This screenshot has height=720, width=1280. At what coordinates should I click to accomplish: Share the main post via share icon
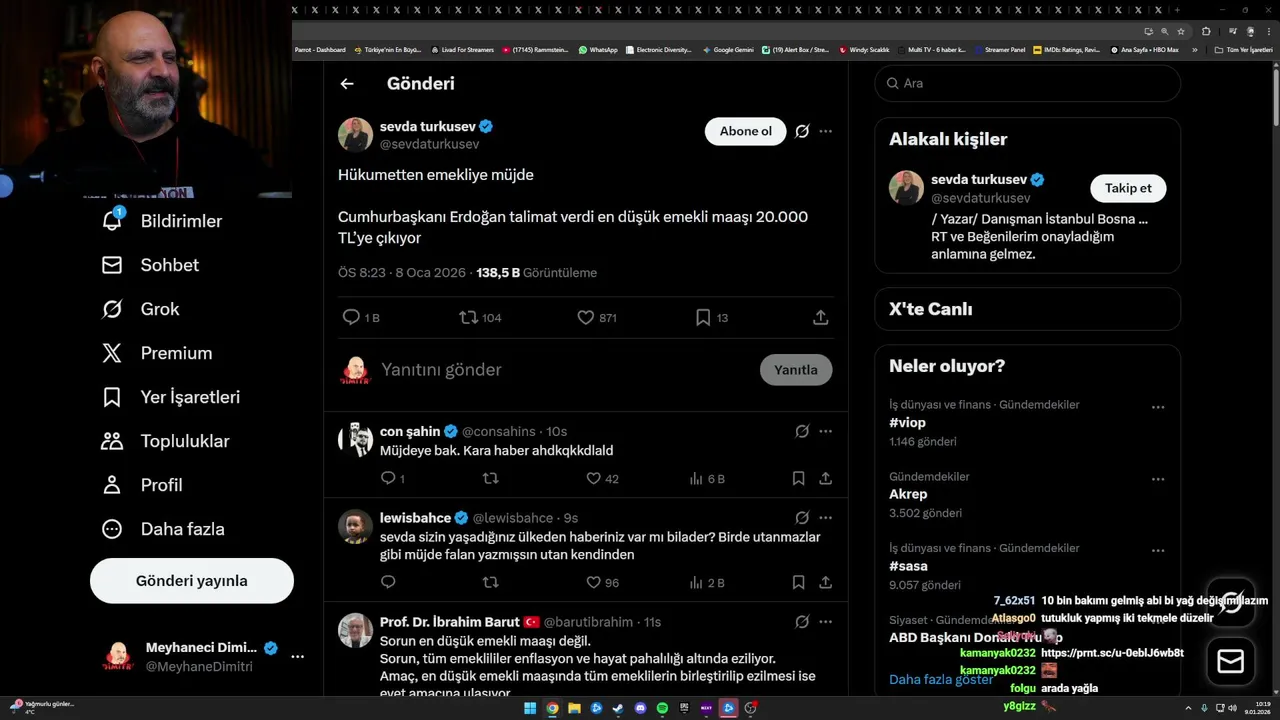[821, 317]
